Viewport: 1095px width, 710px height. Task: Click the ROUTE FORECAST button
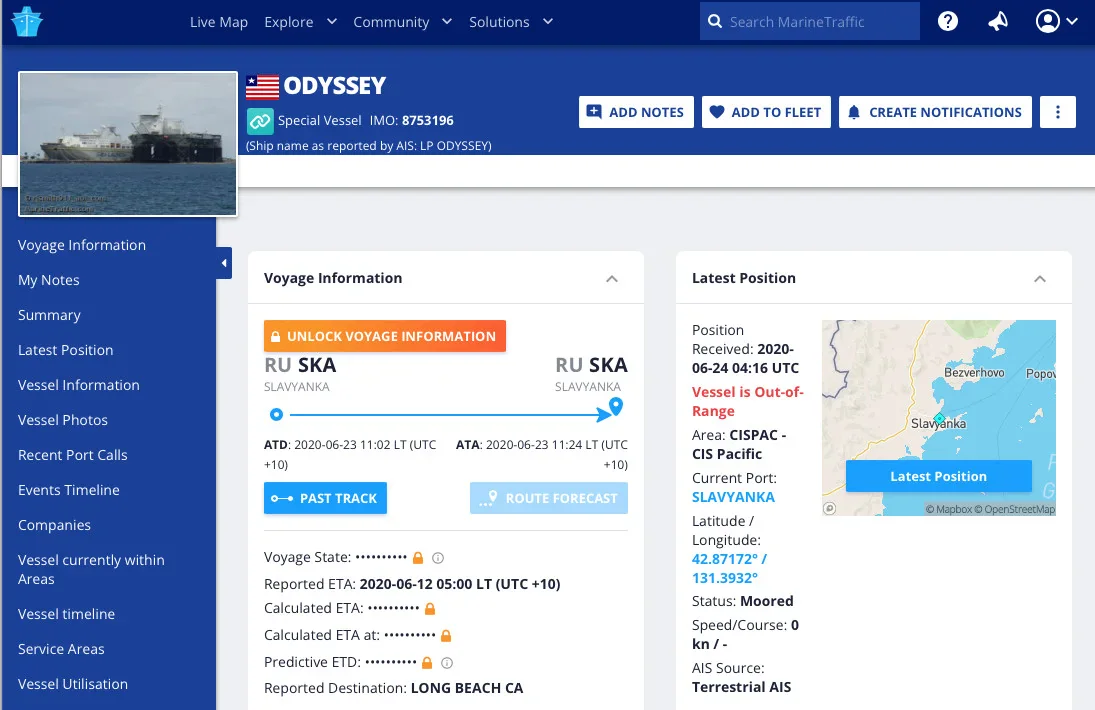tap(549, 498)
